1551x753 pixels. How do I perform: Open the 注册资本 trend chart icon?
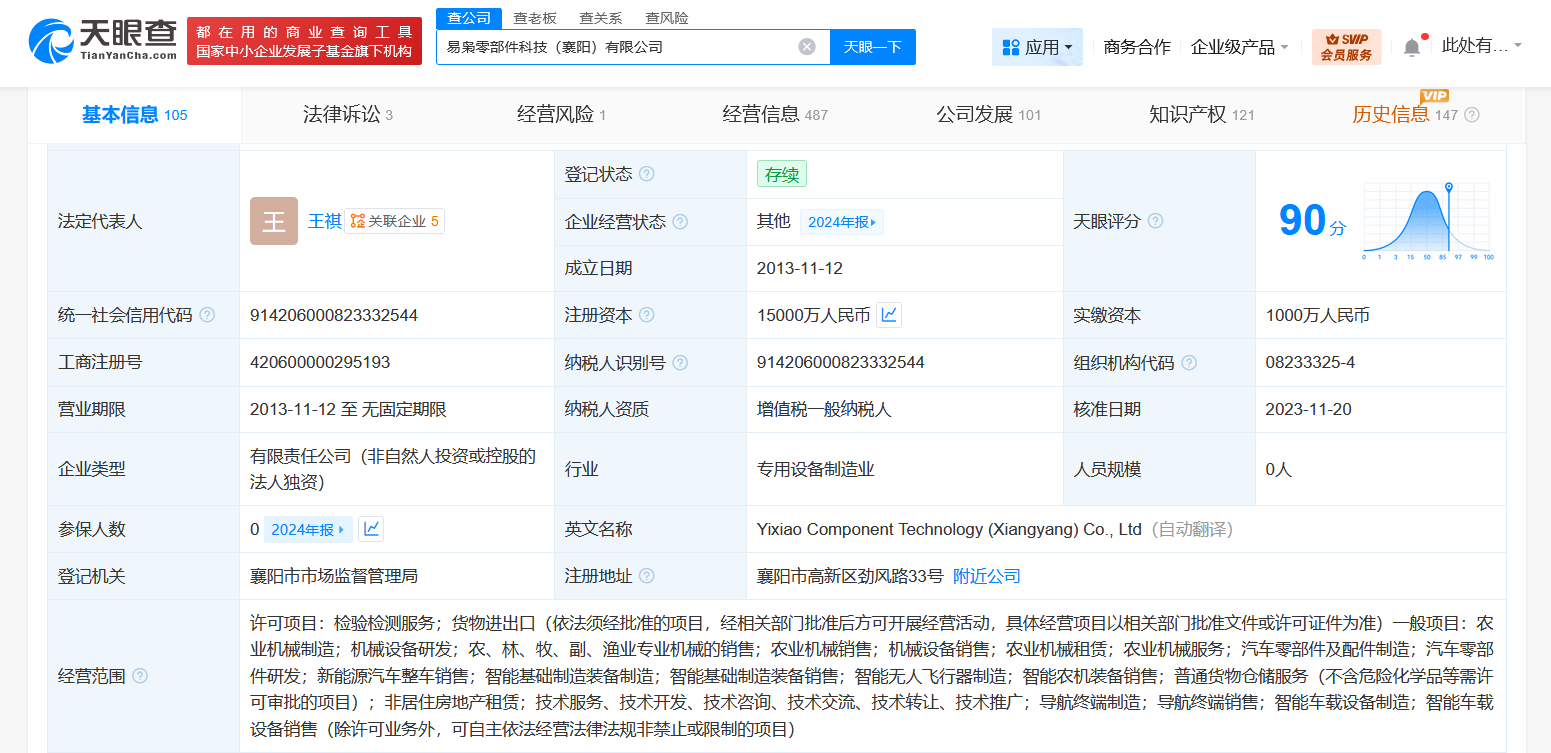[887, 314]
